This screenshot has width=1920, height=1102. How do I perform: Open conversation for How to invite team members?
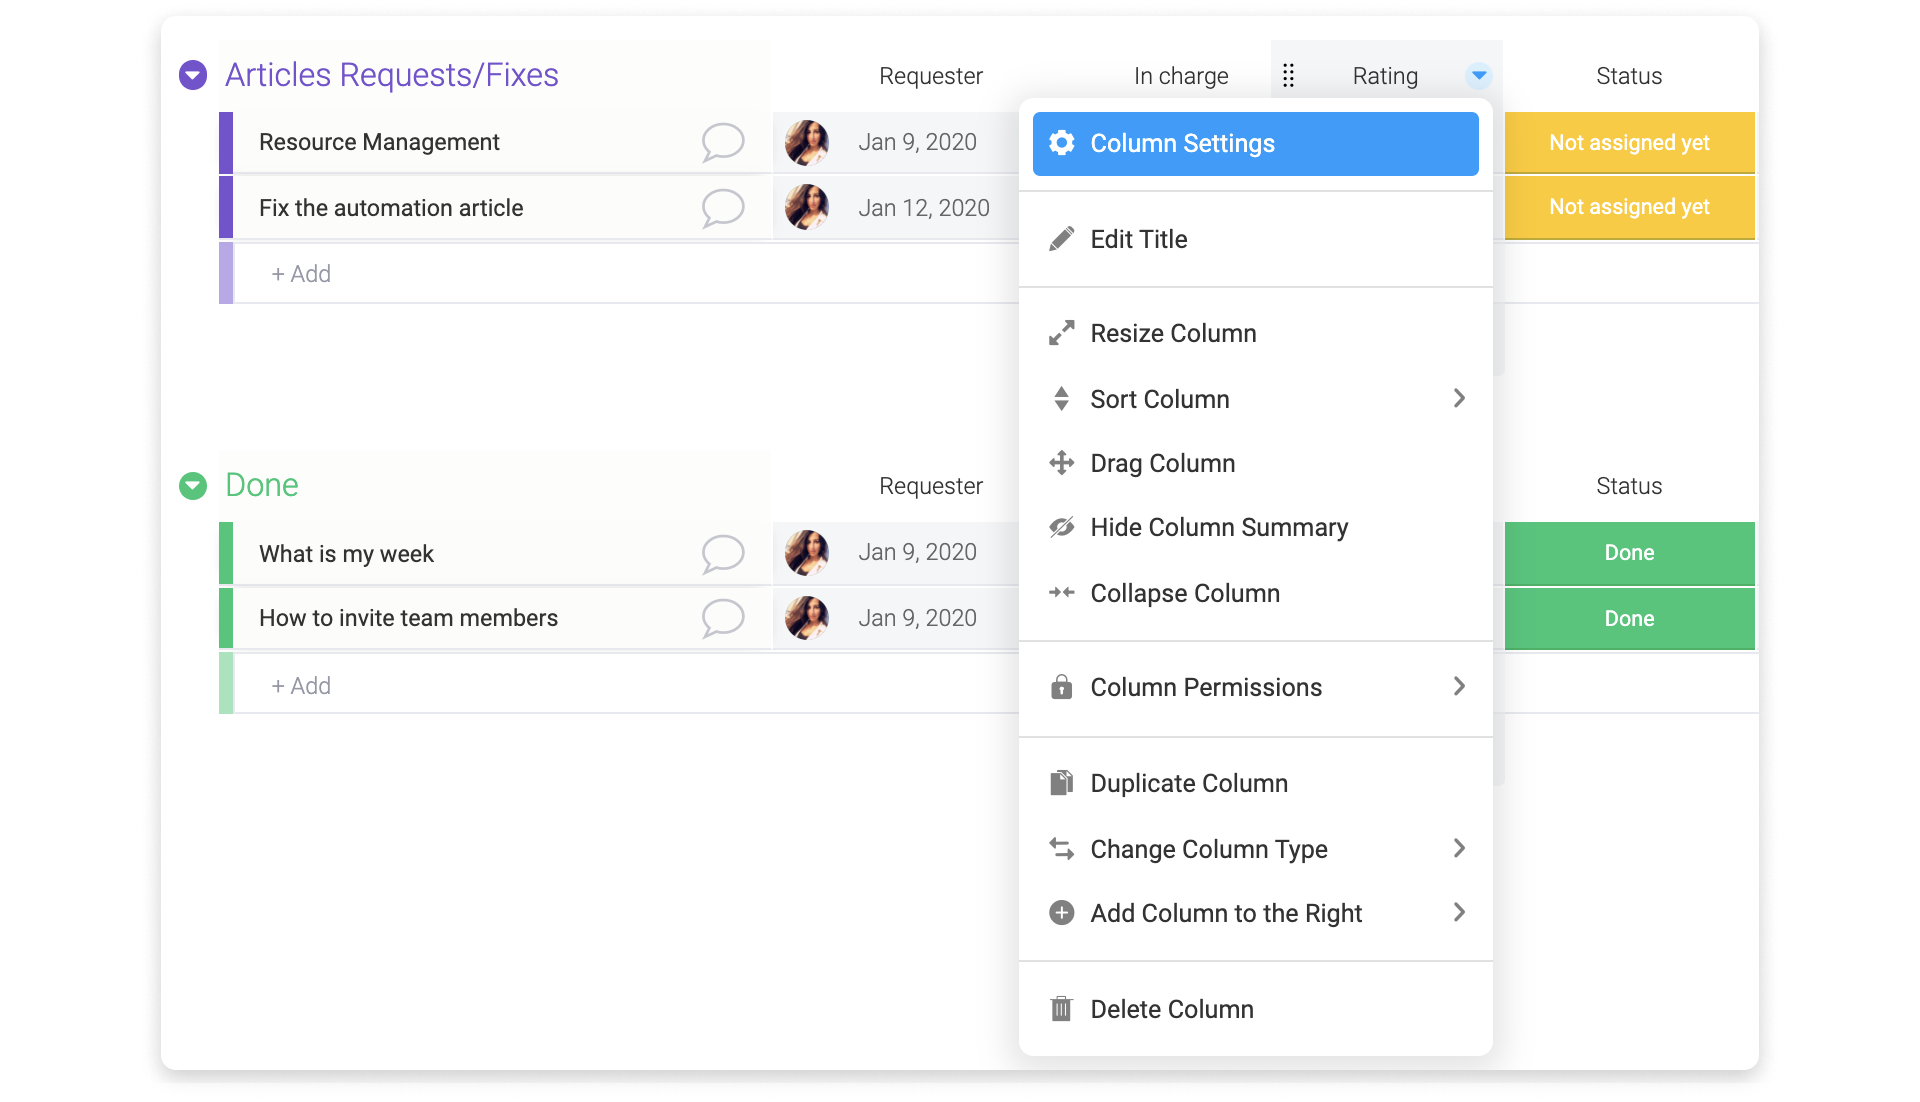coord(722,618)
